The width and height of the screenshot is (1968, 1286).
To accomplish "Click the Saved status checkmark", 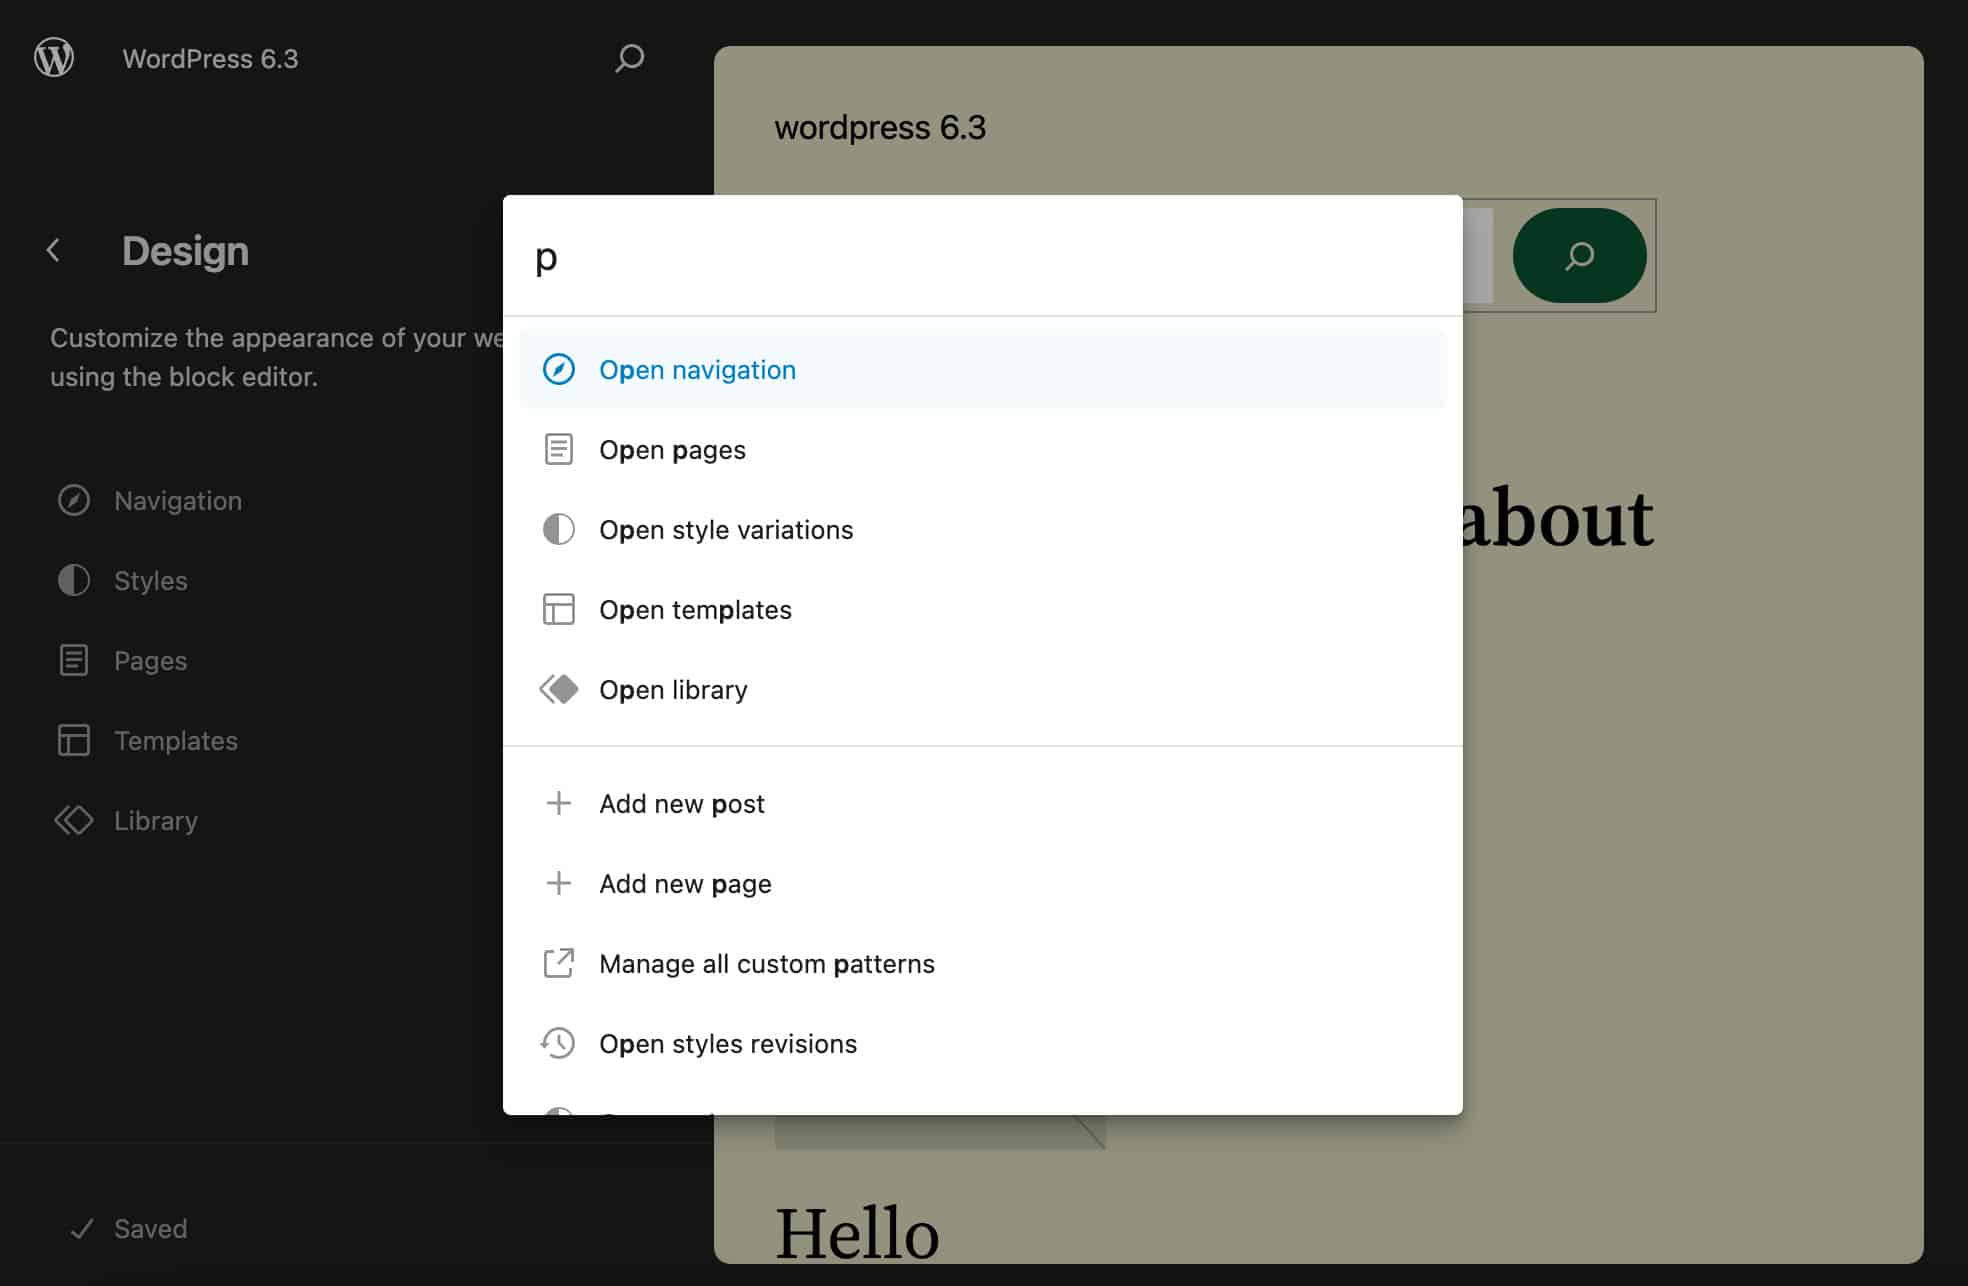I will [83, 1228].
